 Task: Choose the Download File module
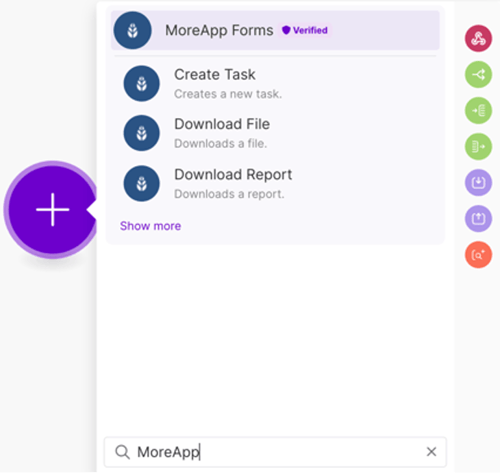pos(275,133)
